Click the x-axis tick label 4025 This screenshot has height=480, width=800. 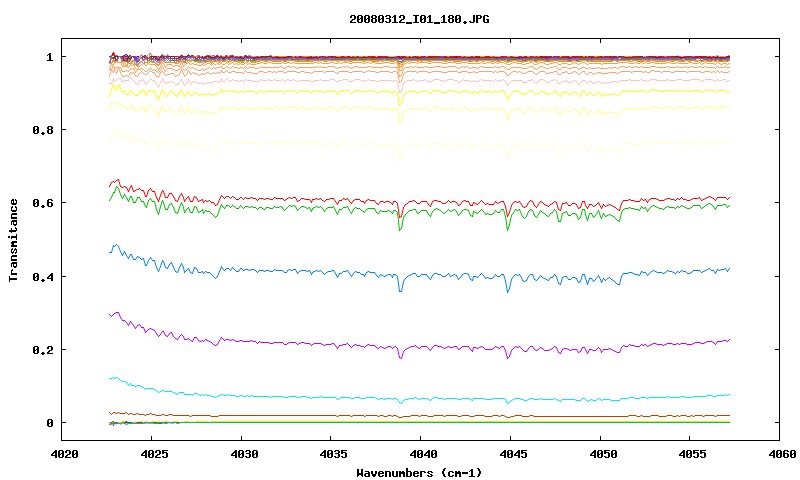pyautogui.click(x=154, y=454)
